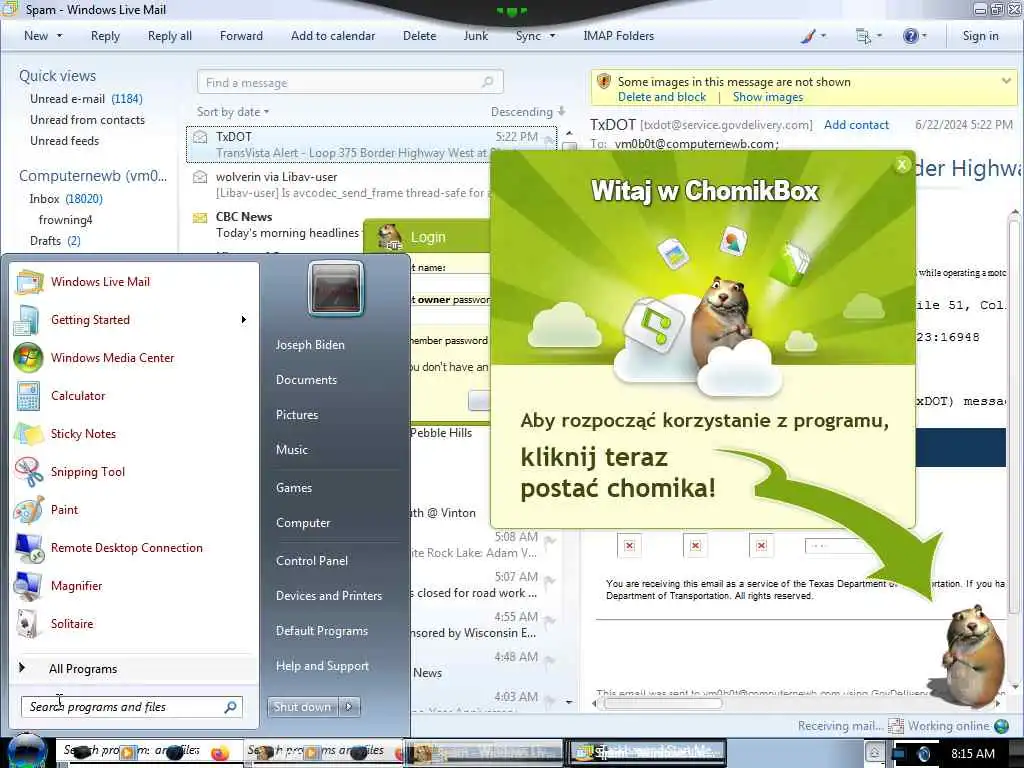The image size is (1024, 768).
Task: Click Delete and block link
Action: (x=662, y=97)
